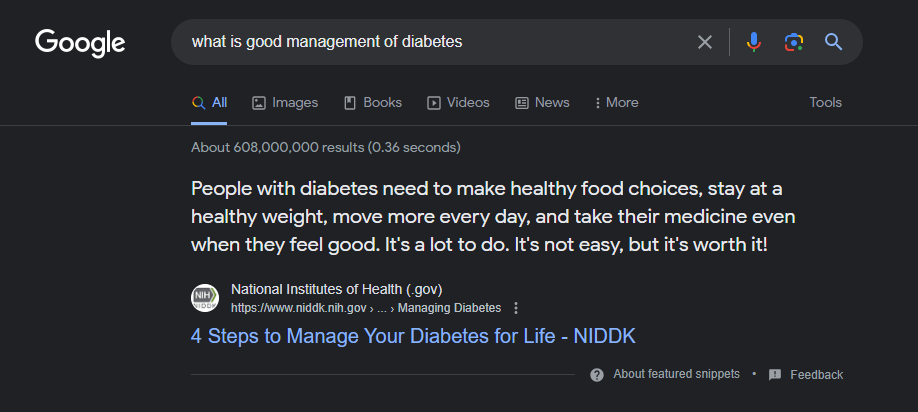Open the three-dot result options menu
This screenshot has height=412, width=918.
[516, 308]
